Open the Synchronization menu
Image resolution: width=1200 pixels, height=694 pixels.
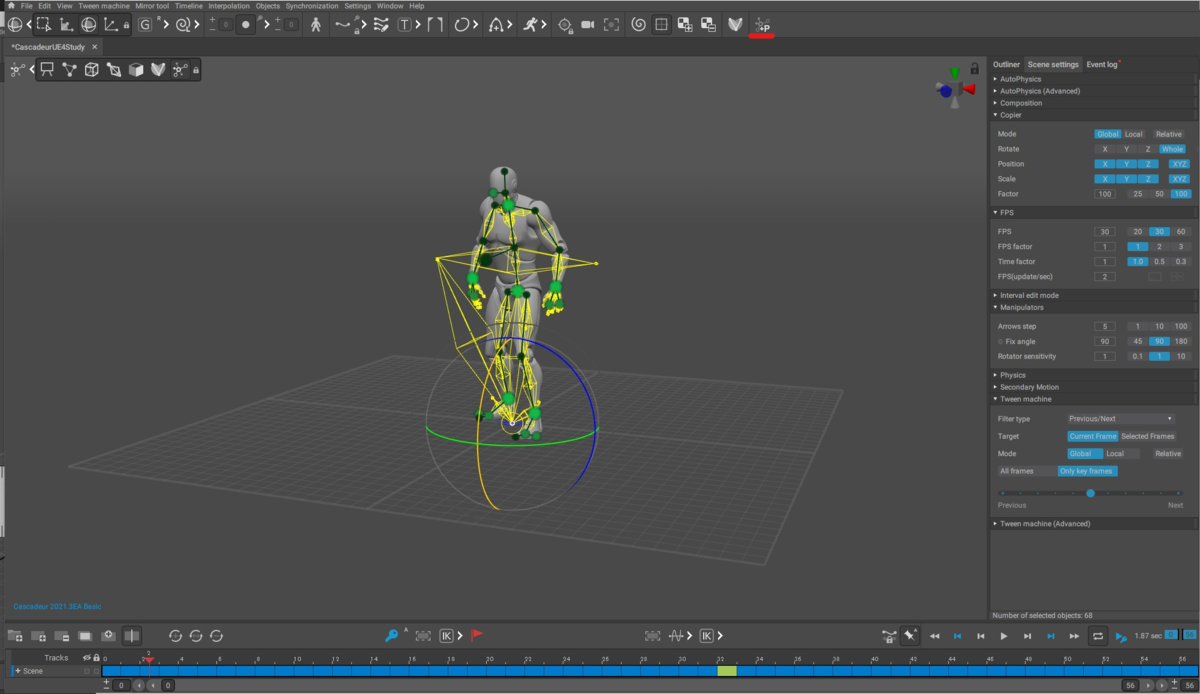(312, 6)
